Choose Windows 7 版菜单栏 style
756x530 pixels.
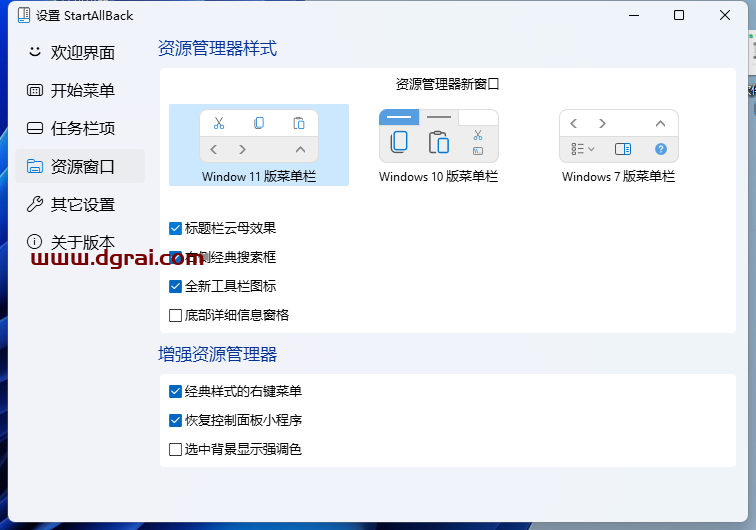coord(619,145)
